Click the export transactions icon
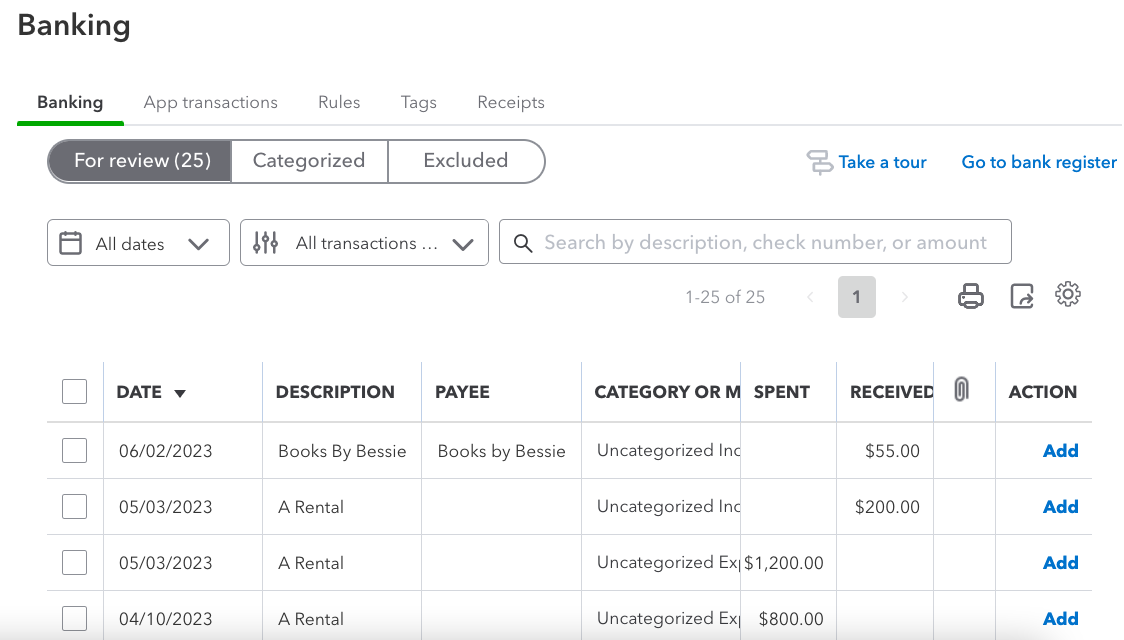The image size is (1124, 640). pos(1021,296)
